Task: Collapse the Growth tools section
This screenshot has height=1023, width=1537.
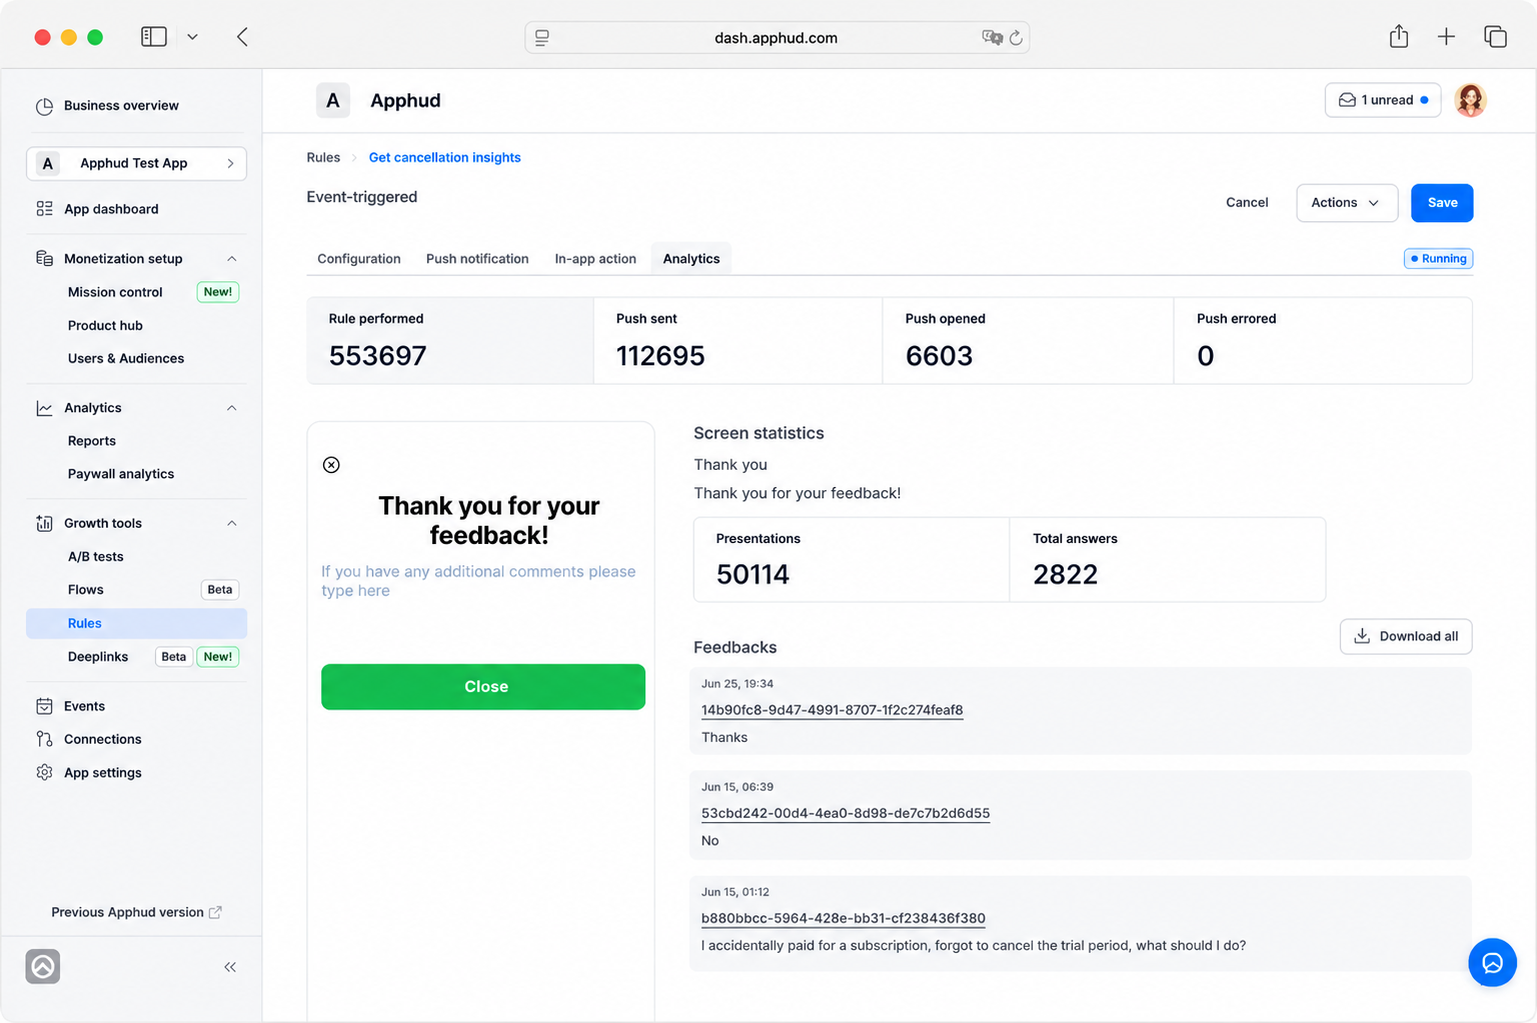Action: 231,523
